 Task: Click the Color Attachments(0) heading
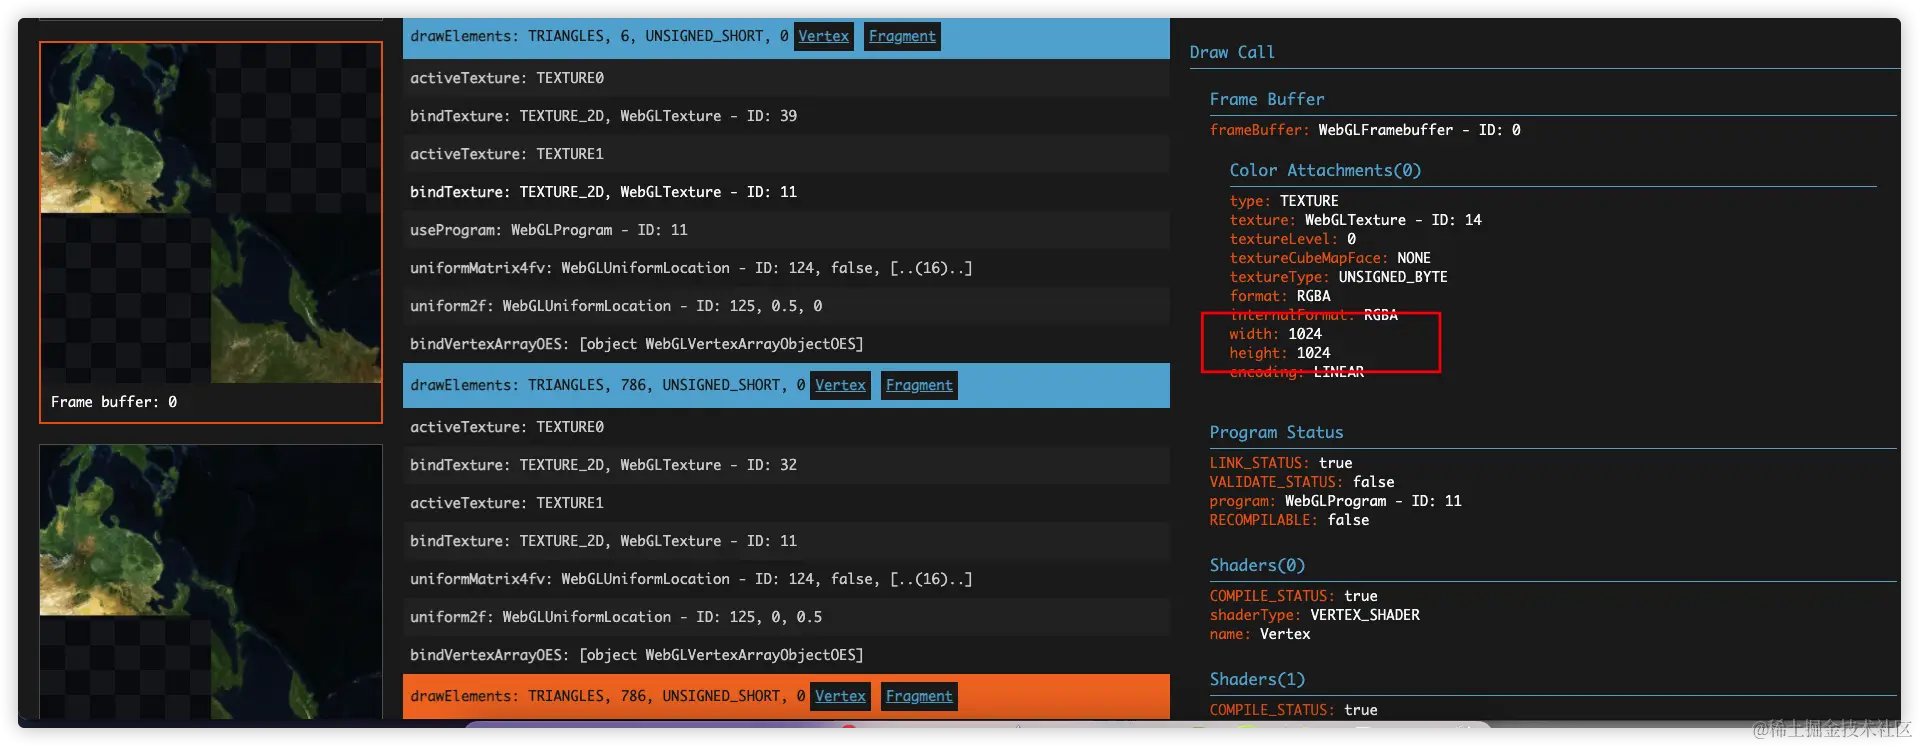tap(1325, 170)
